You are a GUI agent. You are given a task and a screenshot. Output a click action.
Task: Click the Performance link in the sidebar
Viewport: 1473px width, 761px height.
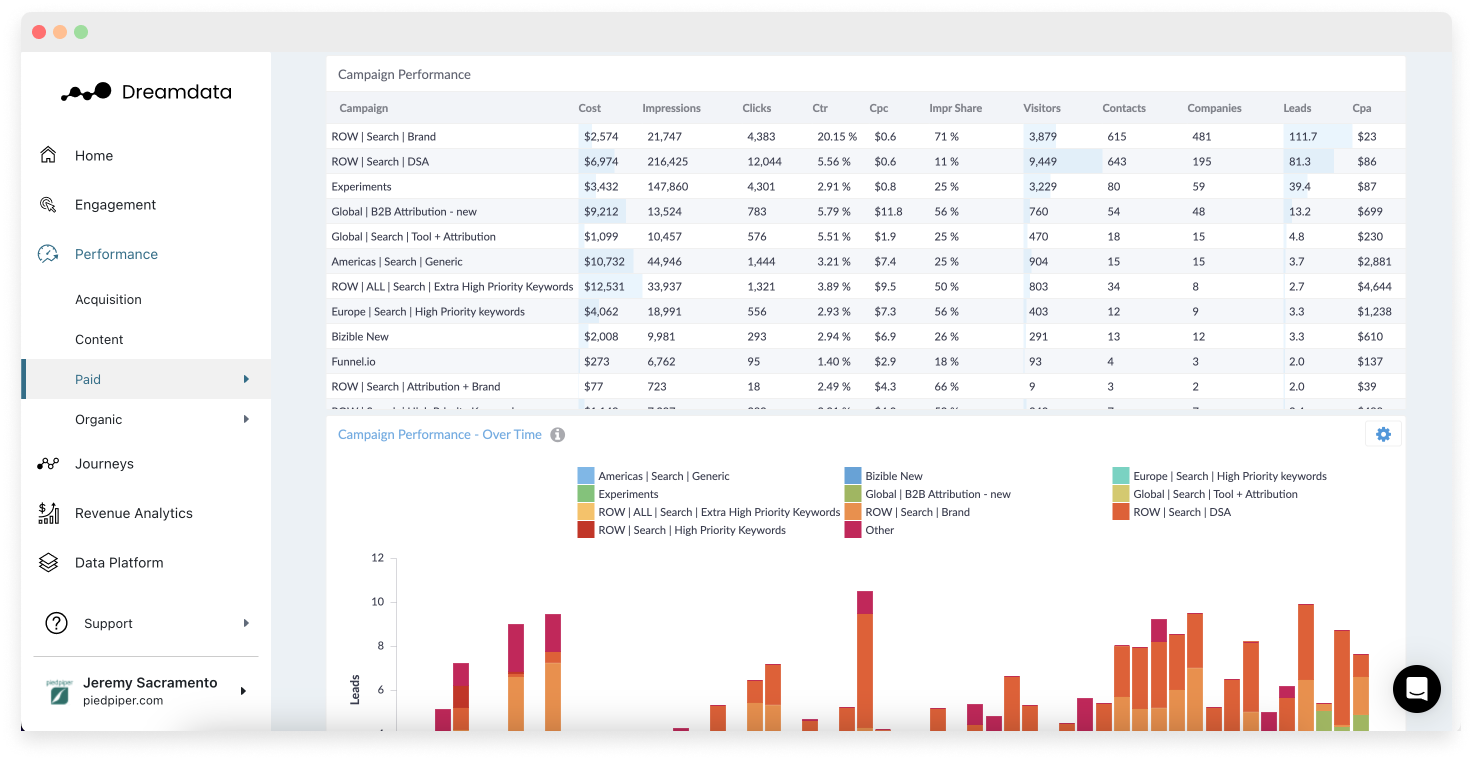pyautogui.click(x=116, y=254)
